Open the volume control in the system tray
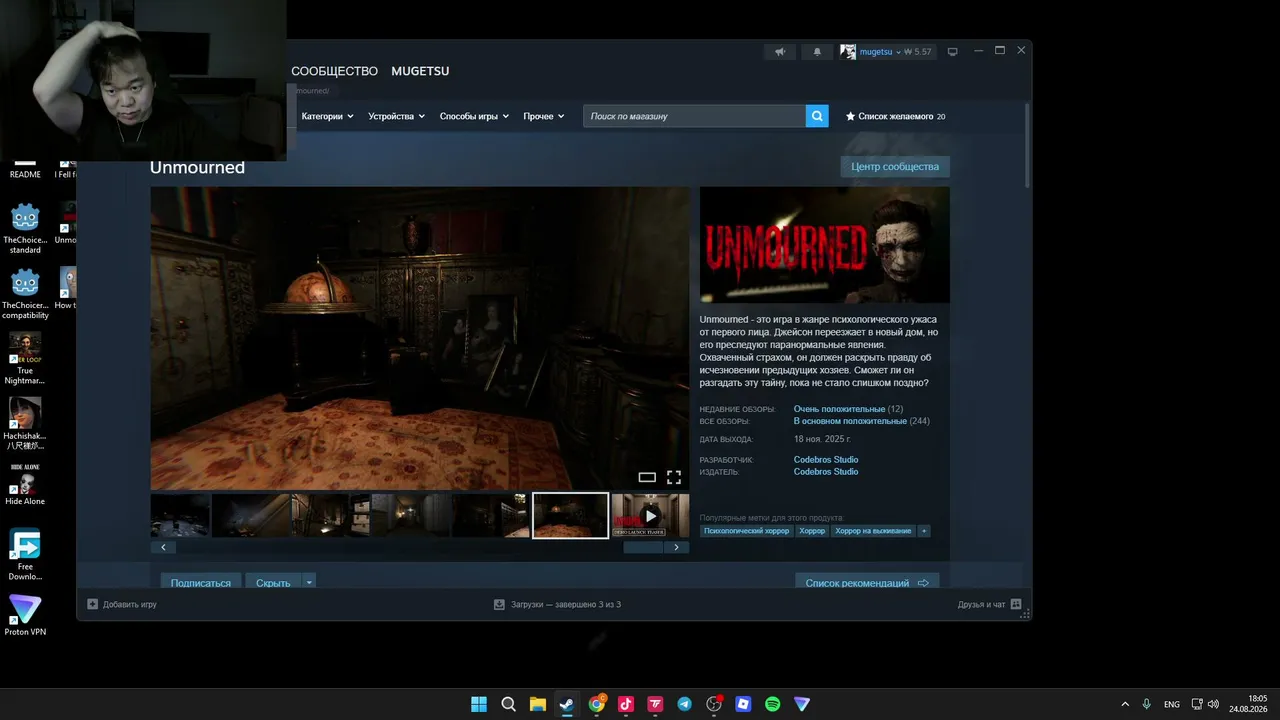This screenshot has height=720, width=1280. pos(1213,704)
